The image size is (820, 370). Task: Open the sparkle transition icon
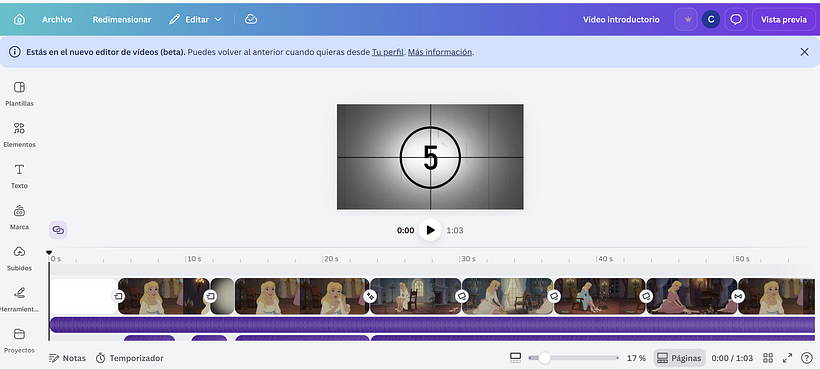370,296
